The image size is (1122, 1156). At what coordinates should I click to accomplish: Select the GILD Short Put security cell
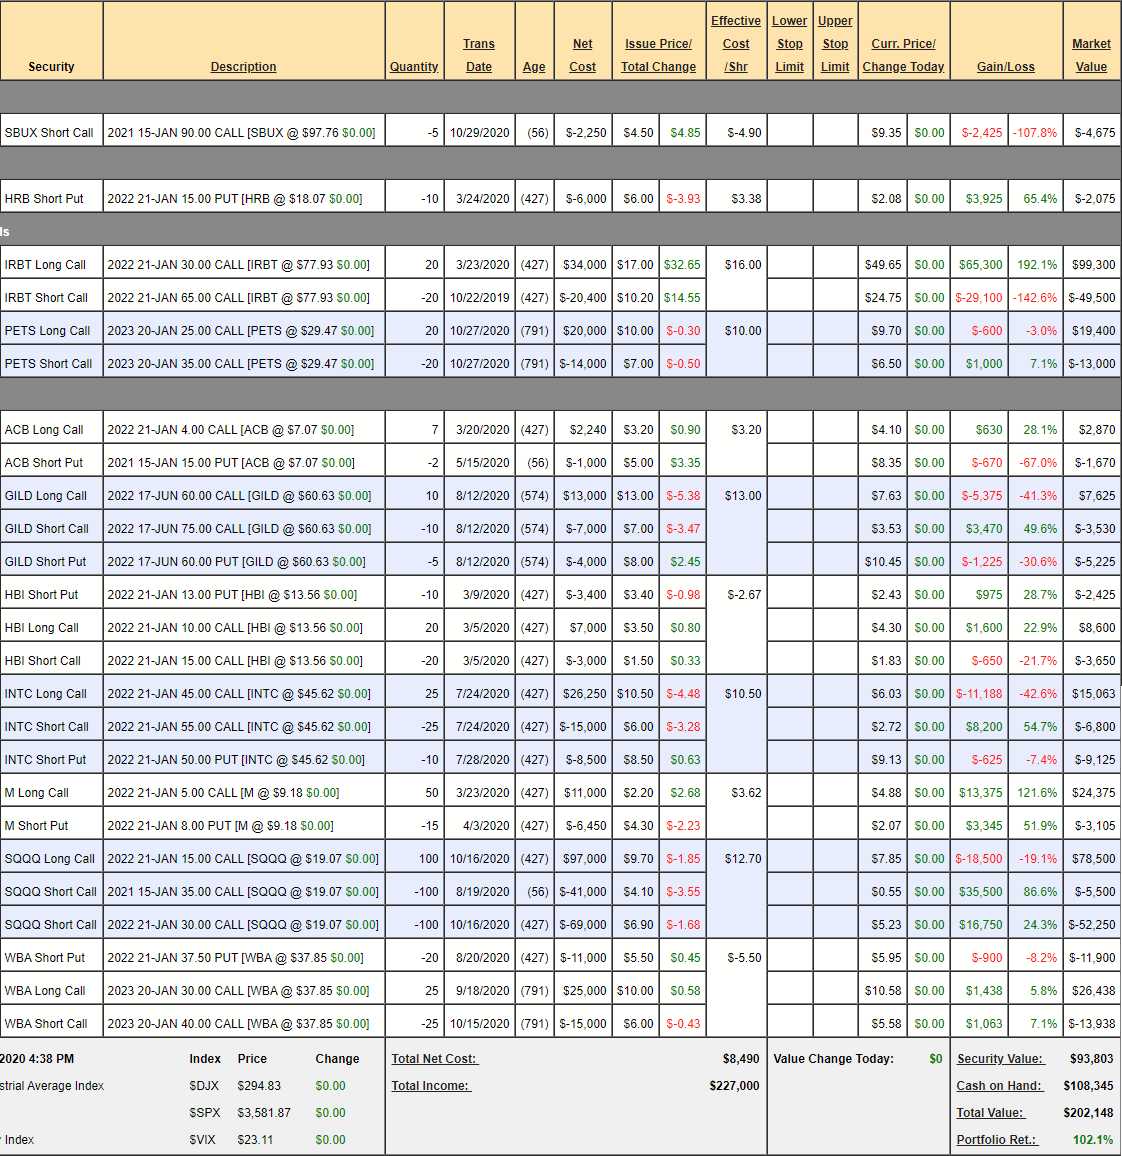pyautogui.click(x=46, y=562)
